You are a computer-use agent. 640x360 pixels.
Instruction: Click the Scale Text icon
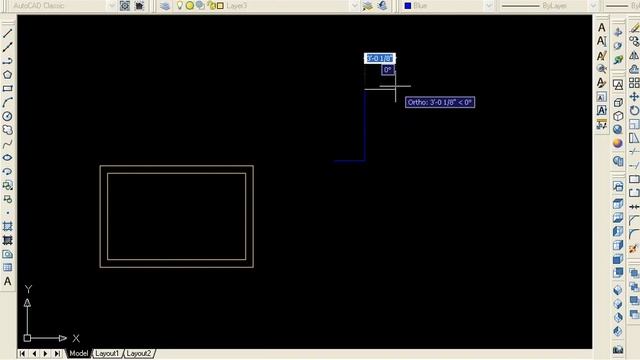602,97
